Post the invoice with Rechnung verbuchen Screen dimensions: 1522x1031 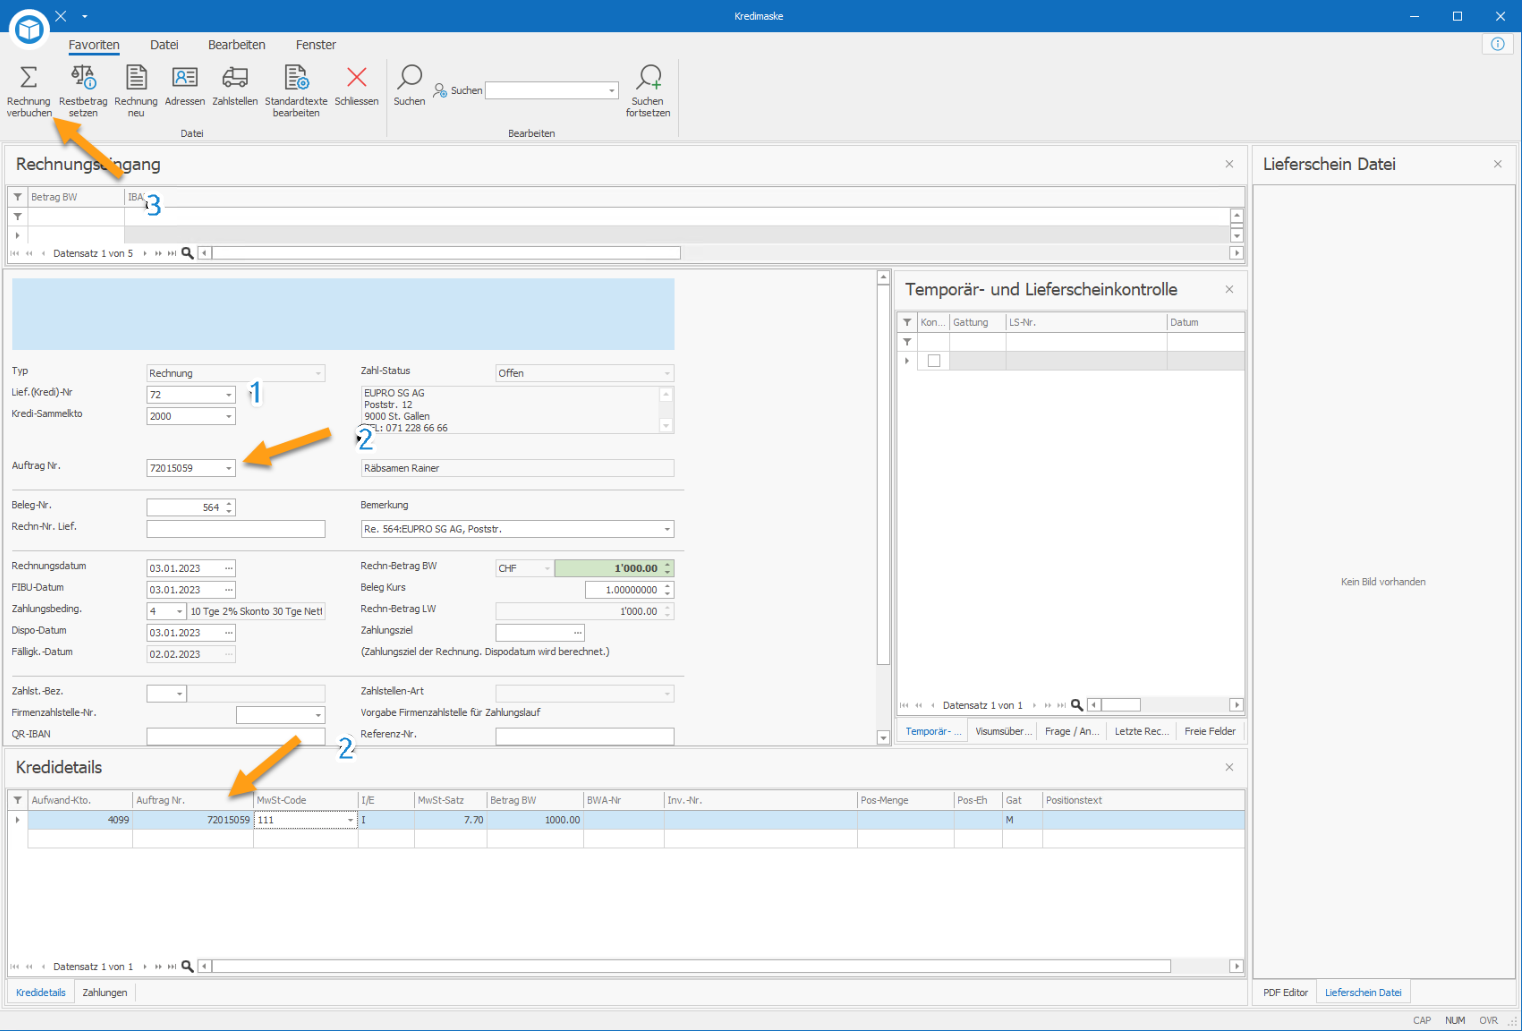[x=29, y=91]
